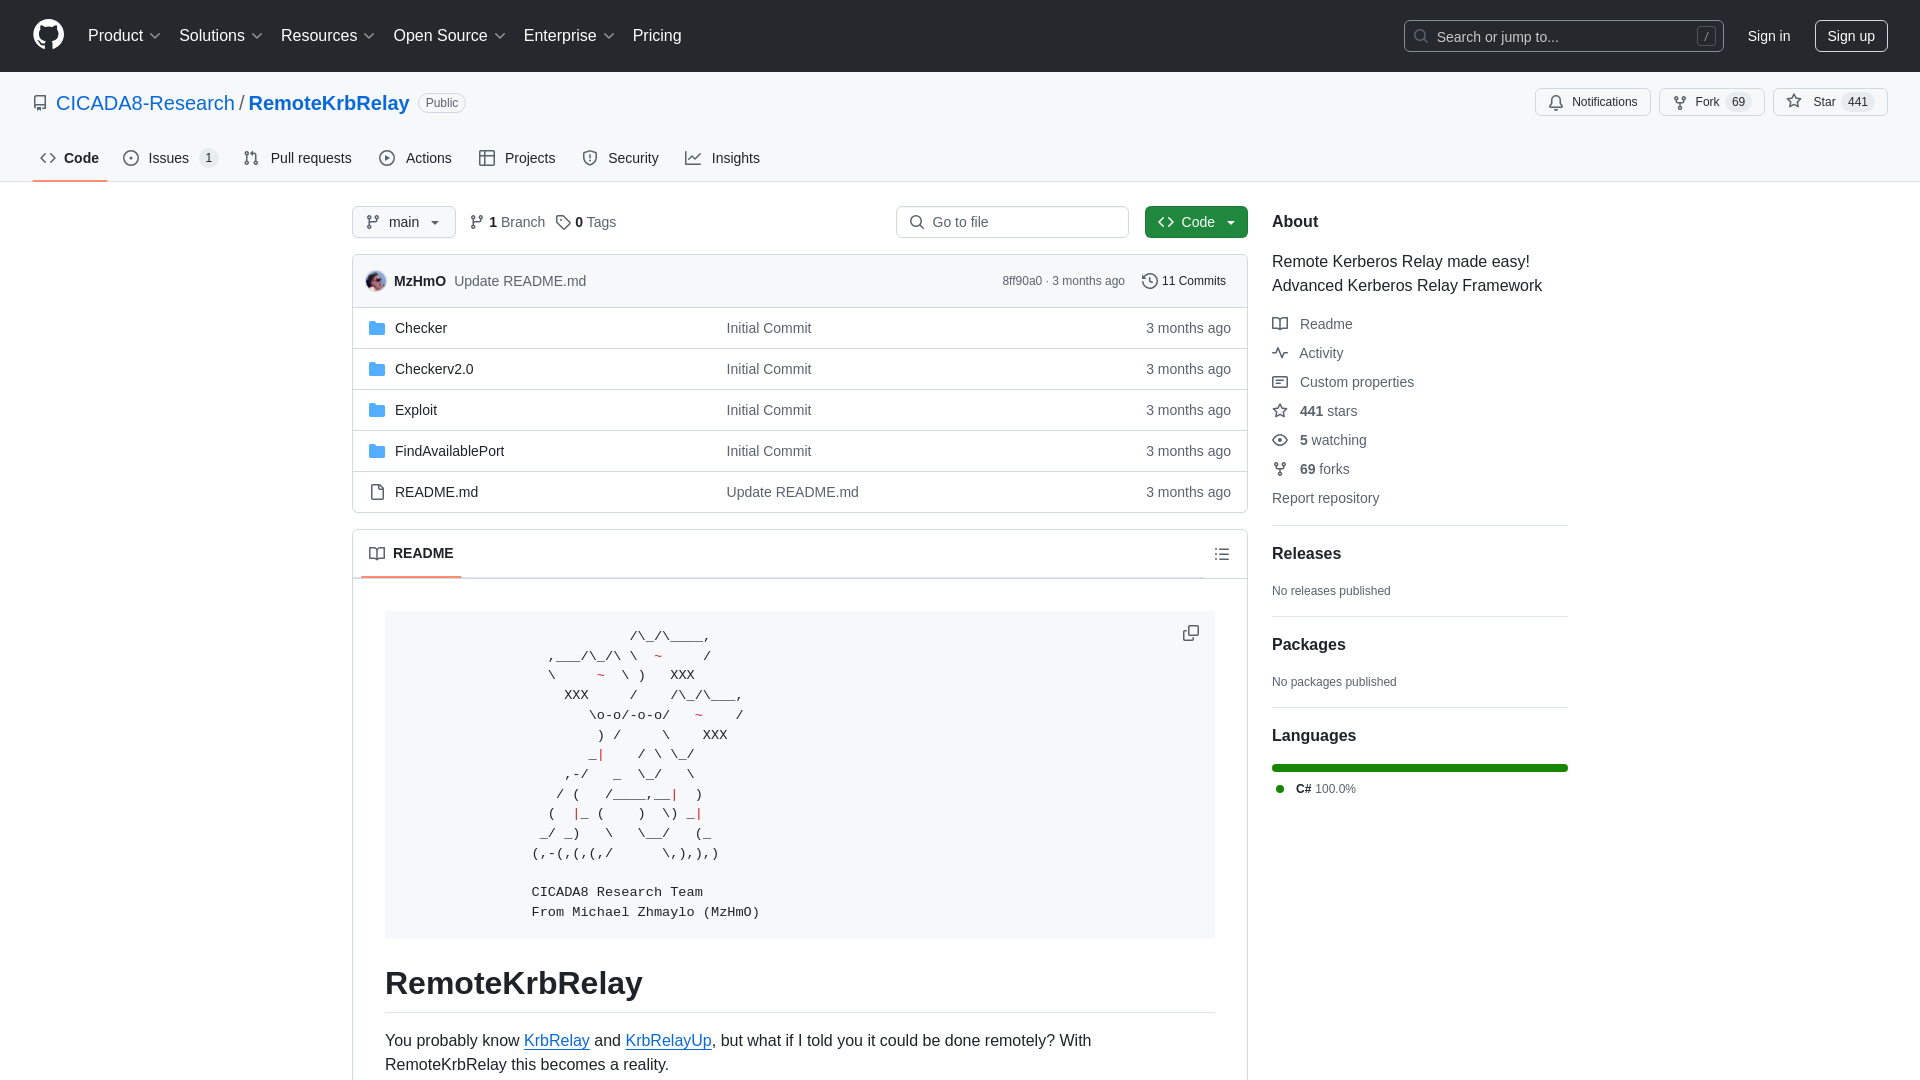
Task: Click the Insights graph tab icon
Action: pos(694,158)
